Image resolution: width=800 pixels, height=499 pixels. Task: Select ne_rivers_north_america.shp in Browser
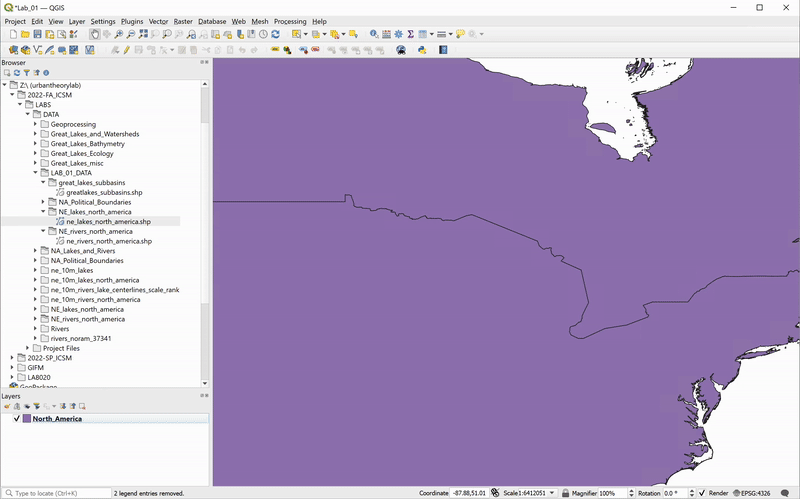point(108,241)
